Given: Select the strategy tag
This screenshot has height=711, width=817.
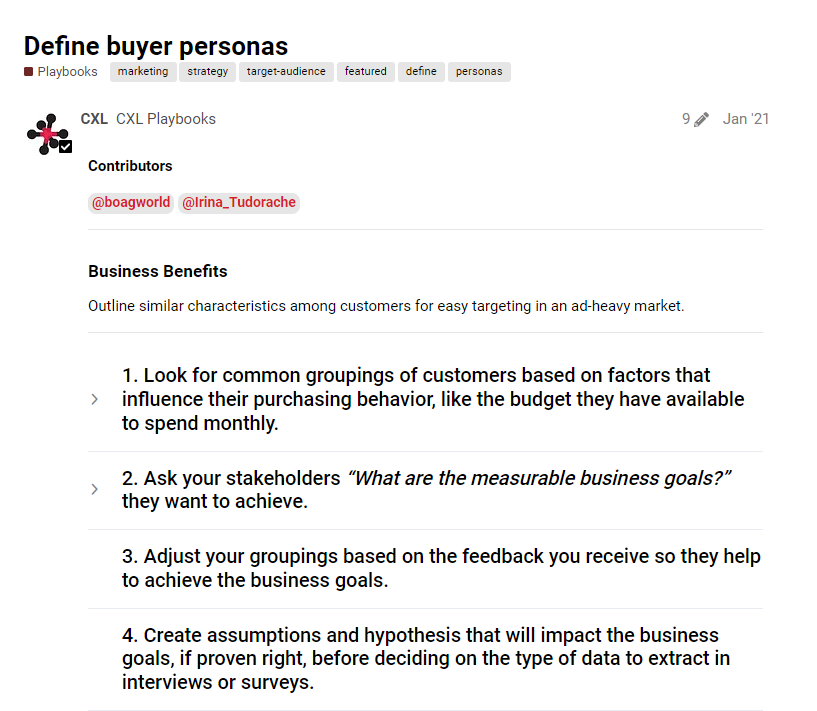Looking at the screenshot, I should tap(208, 72).
